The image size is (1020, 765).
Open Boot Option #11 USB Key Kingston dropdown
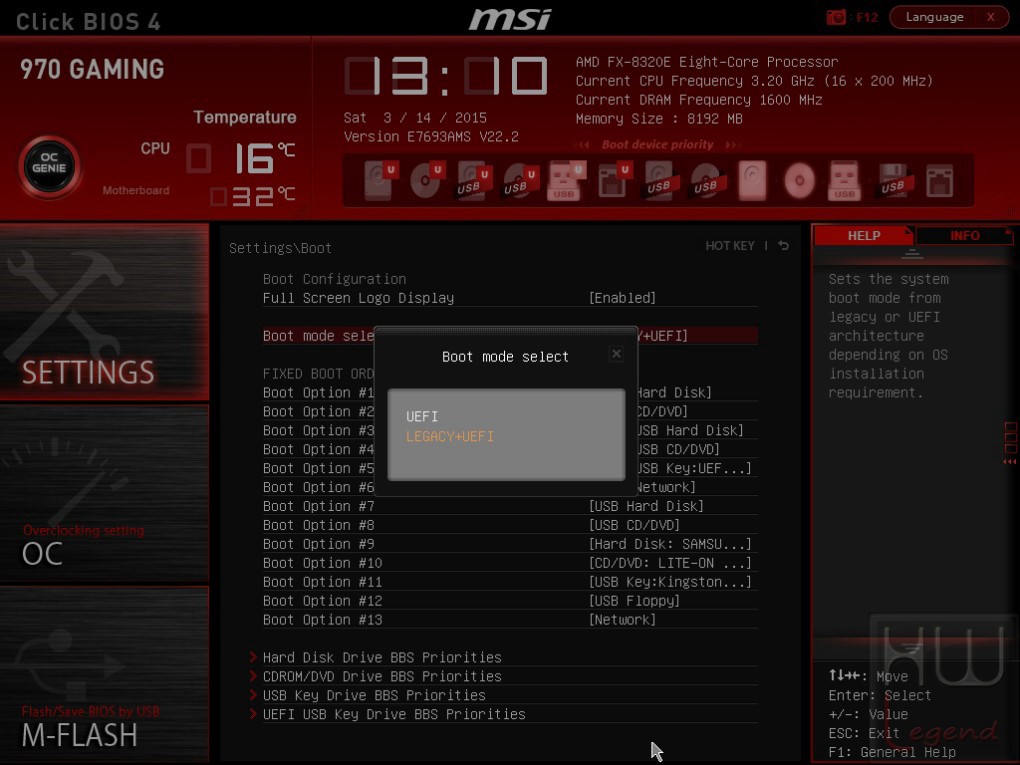click(x=670, y=582)
